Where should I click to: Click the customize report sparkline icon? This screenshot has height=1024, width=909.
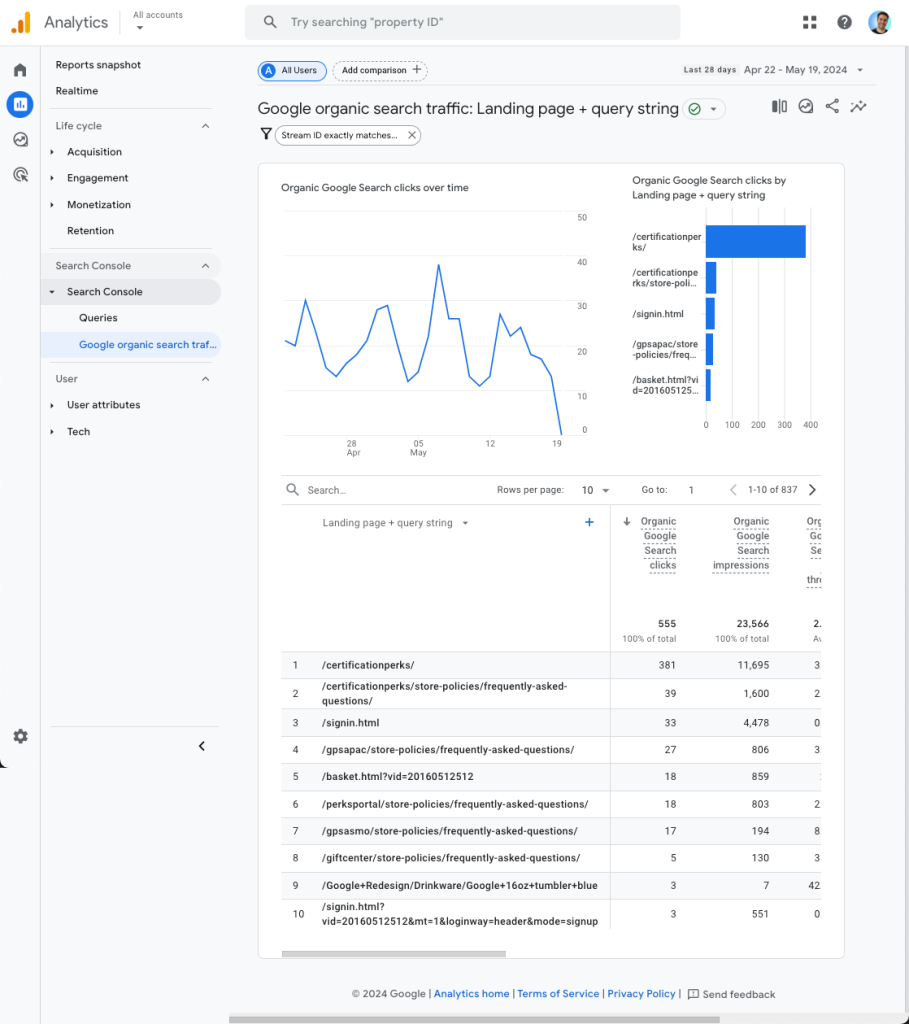858,106
